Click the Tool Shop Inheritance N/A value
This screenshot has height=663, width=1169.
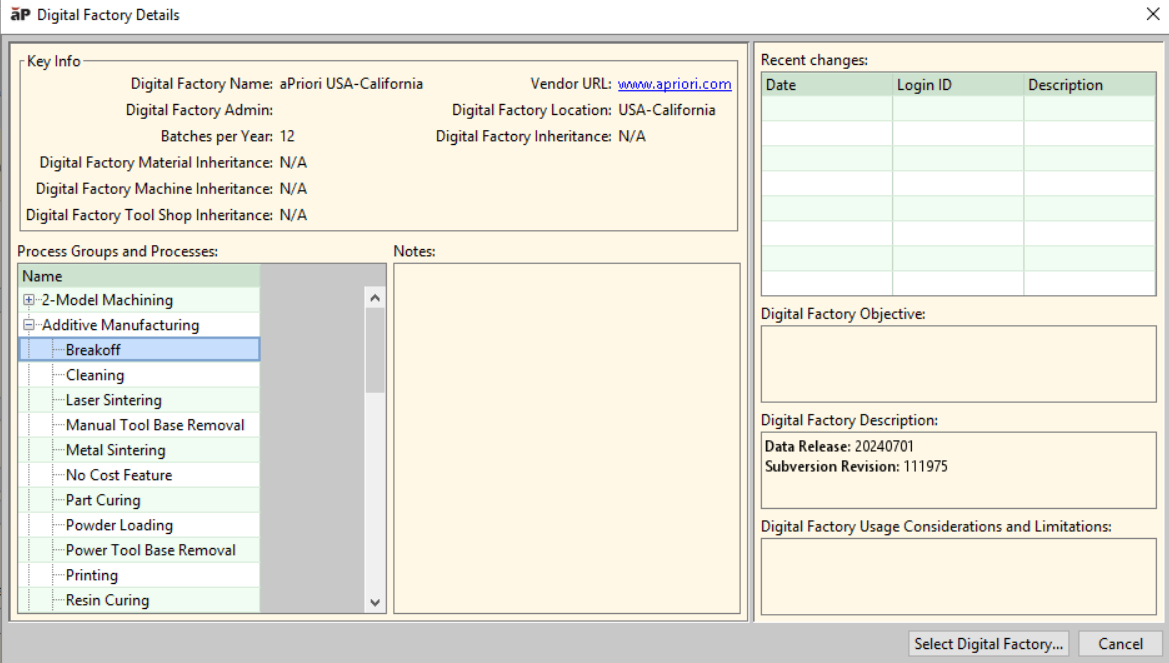coord(293,215)
